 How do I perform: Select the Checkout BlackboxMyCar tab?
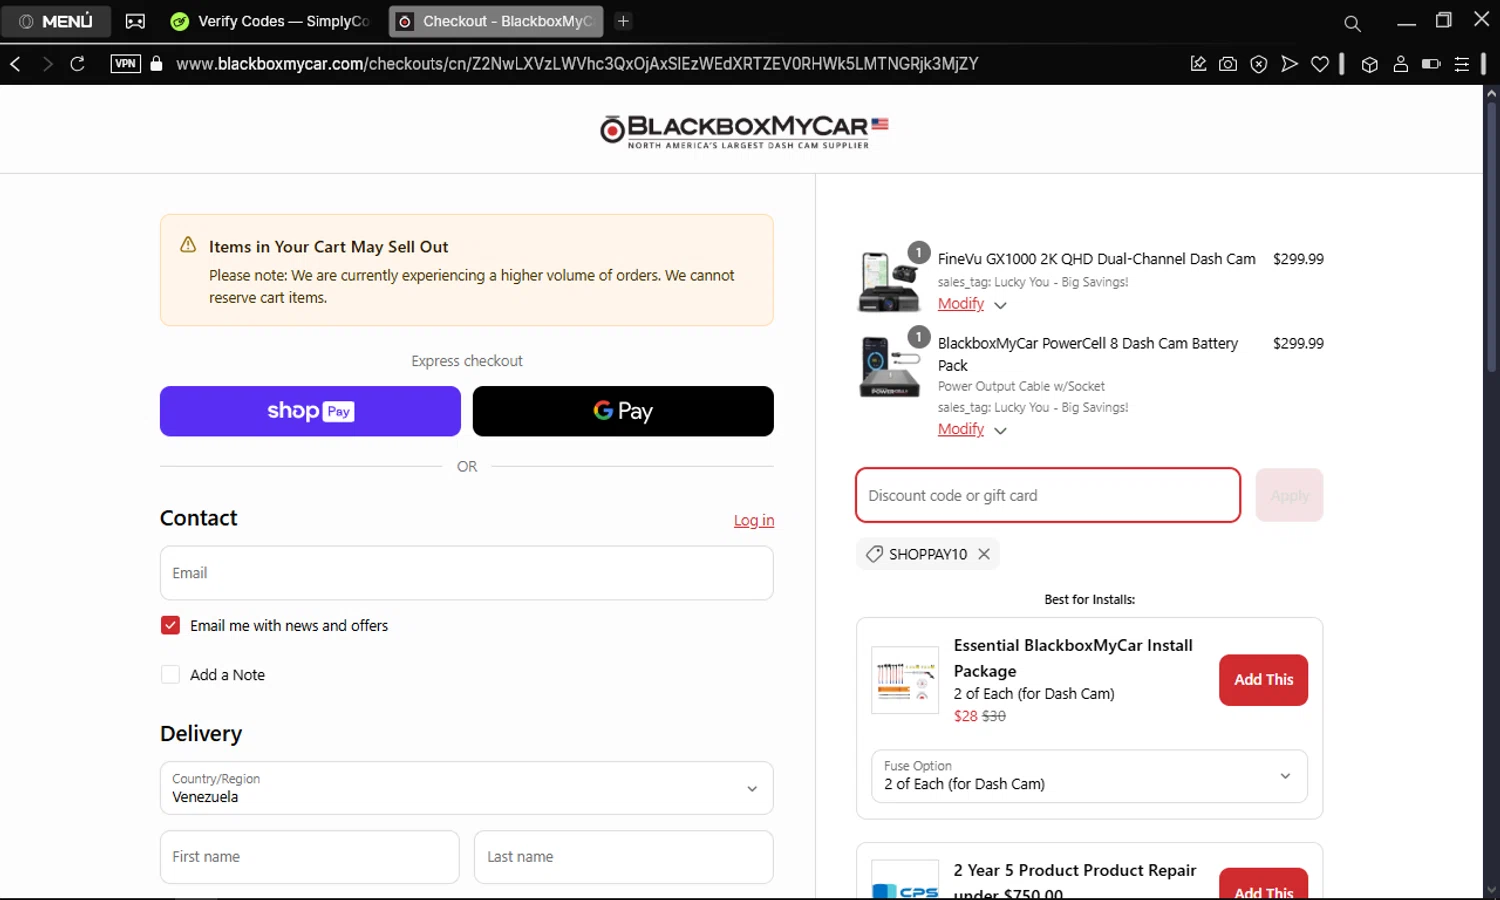[496, 21]
